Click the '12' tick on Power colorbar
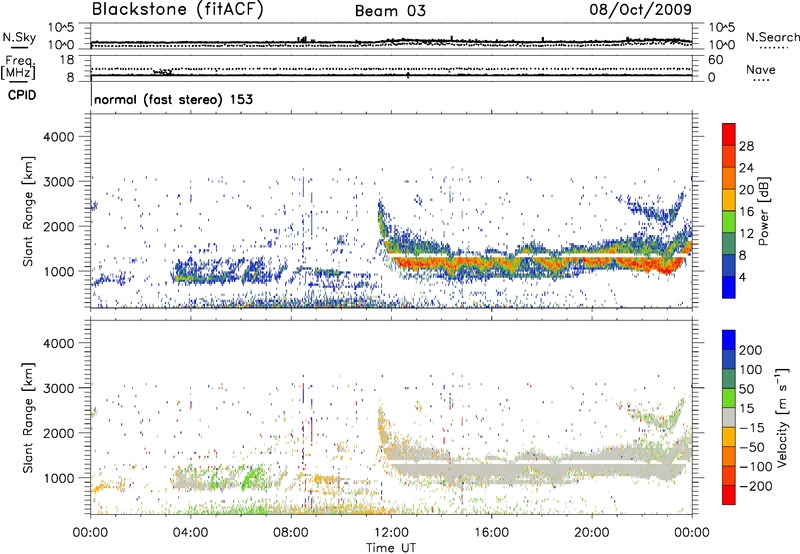The height and width of the screenshot is (554, 800). click(746, 234)
